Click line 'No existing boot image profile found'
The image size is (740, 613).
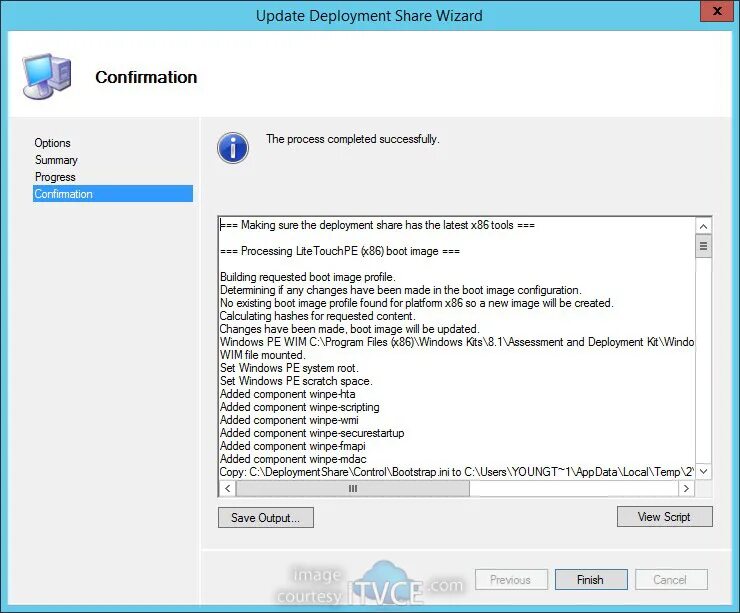point(417,303)
